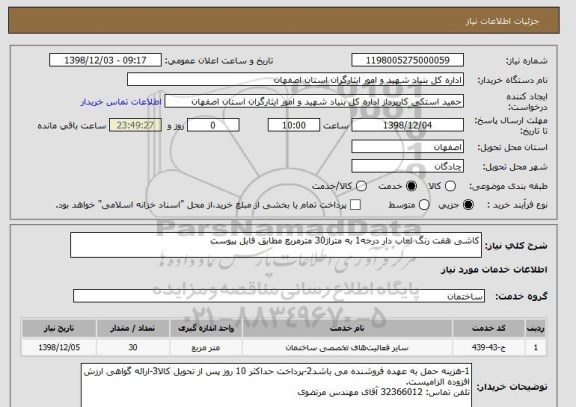
Task: Click the deadline hour field 10:00
Action: tap(294, 125)
